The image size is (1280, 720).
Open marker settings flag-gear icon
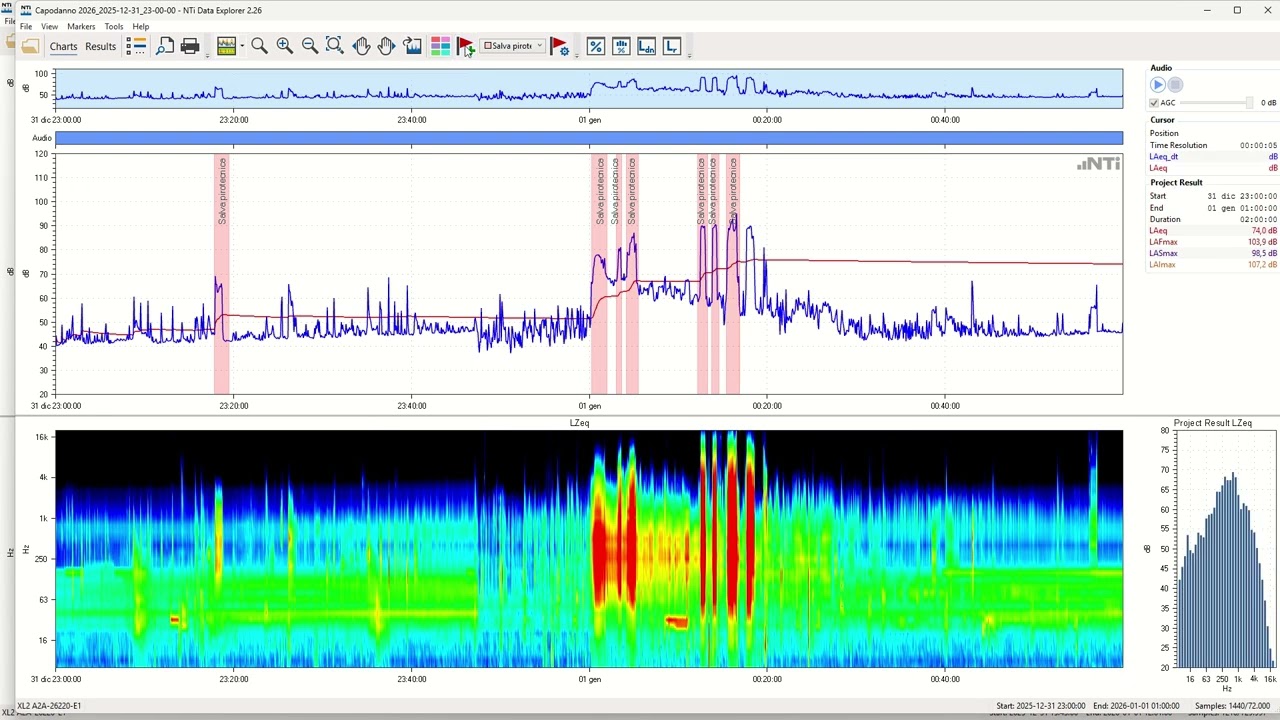560,46
